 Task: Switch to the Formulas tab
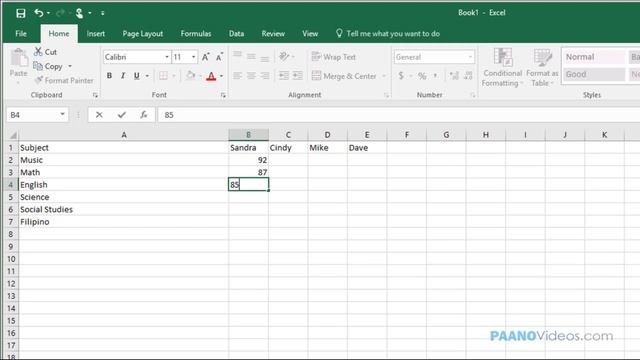click(x=196, y=34)
